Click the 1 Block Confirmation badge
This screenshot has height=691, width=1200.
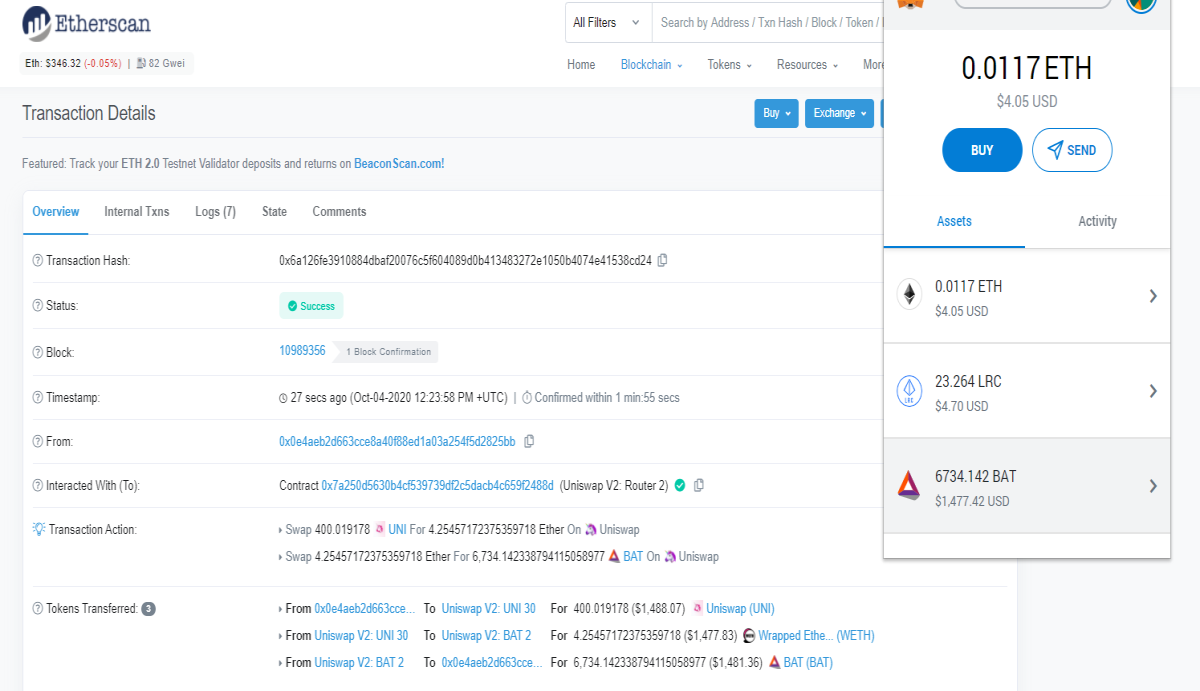(388, 352)
